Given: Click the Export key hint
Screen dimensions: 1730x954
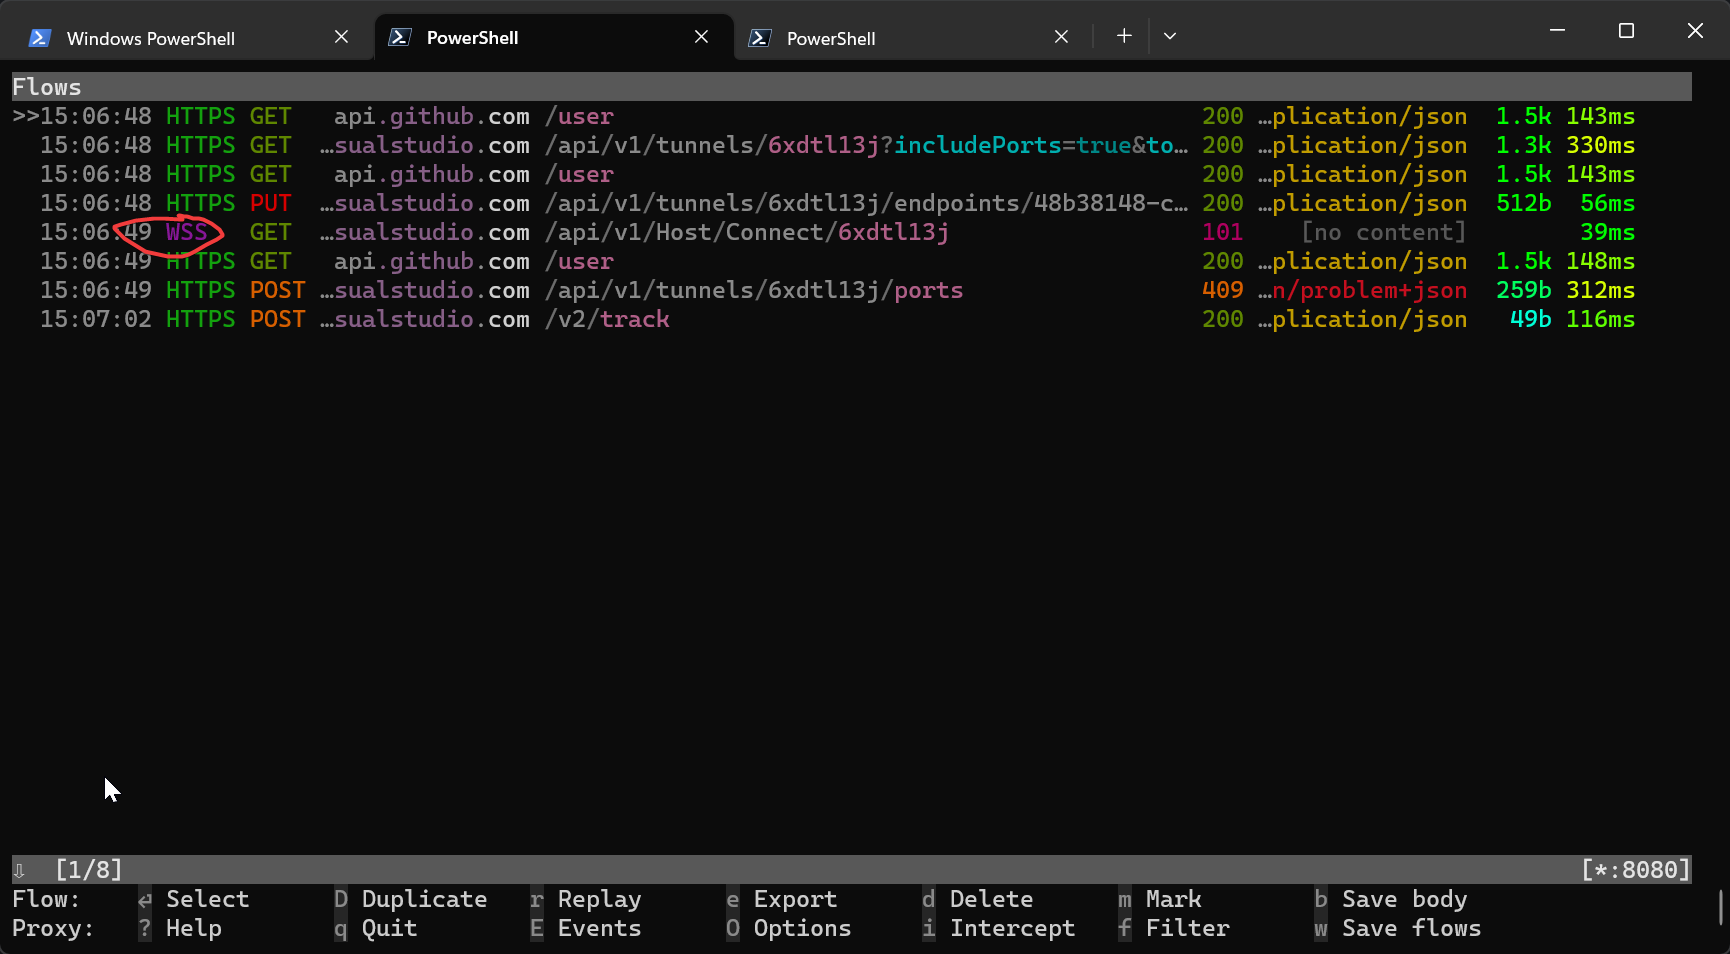Looking at the screenshot, I should click(x=781, y=899).
